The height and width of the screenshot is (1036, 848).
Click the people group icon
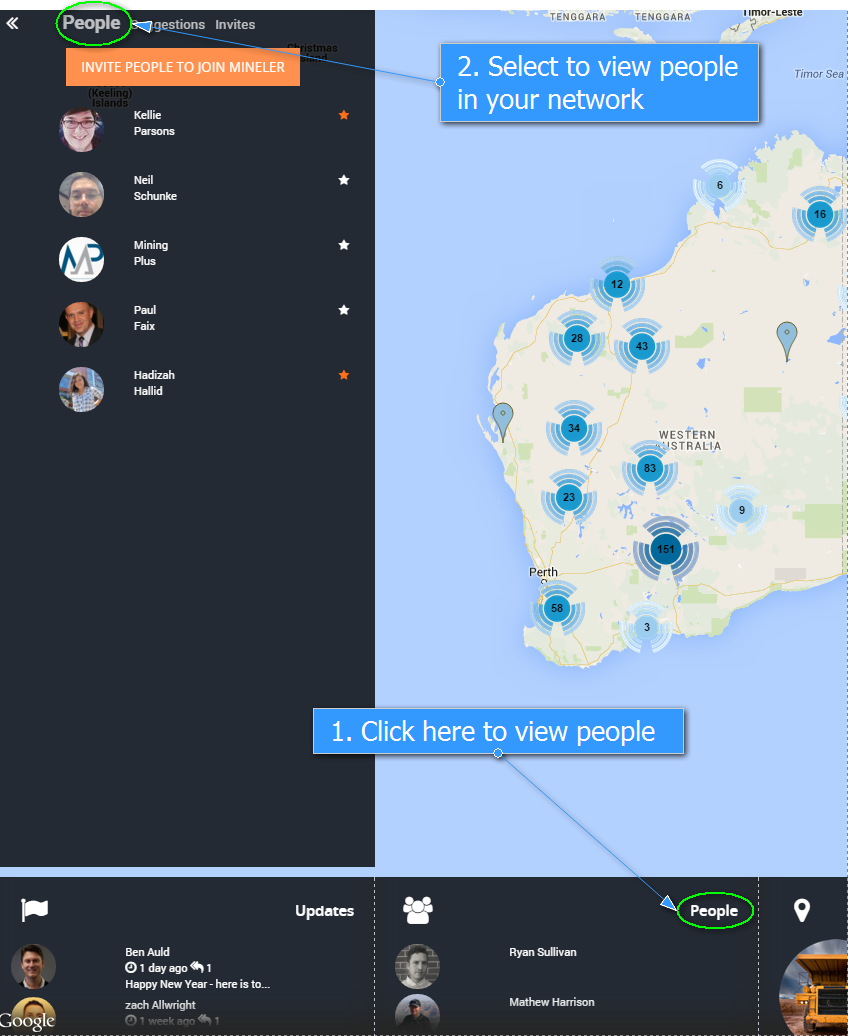418,910
